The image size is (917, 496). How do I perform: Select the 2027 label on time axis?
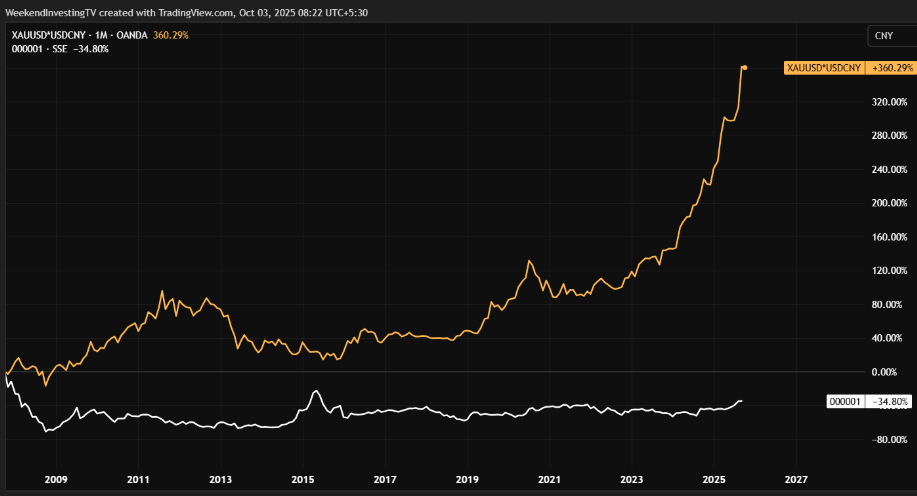coord(796,480)
